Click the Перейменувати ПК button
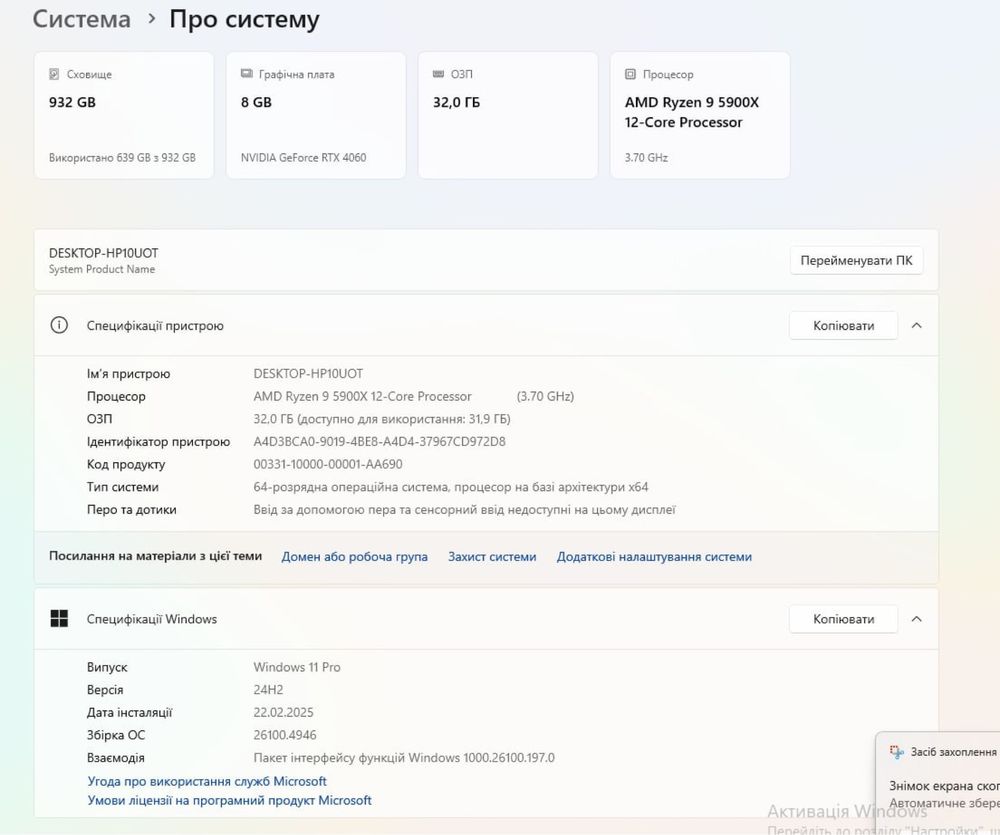 coord(856,260)
